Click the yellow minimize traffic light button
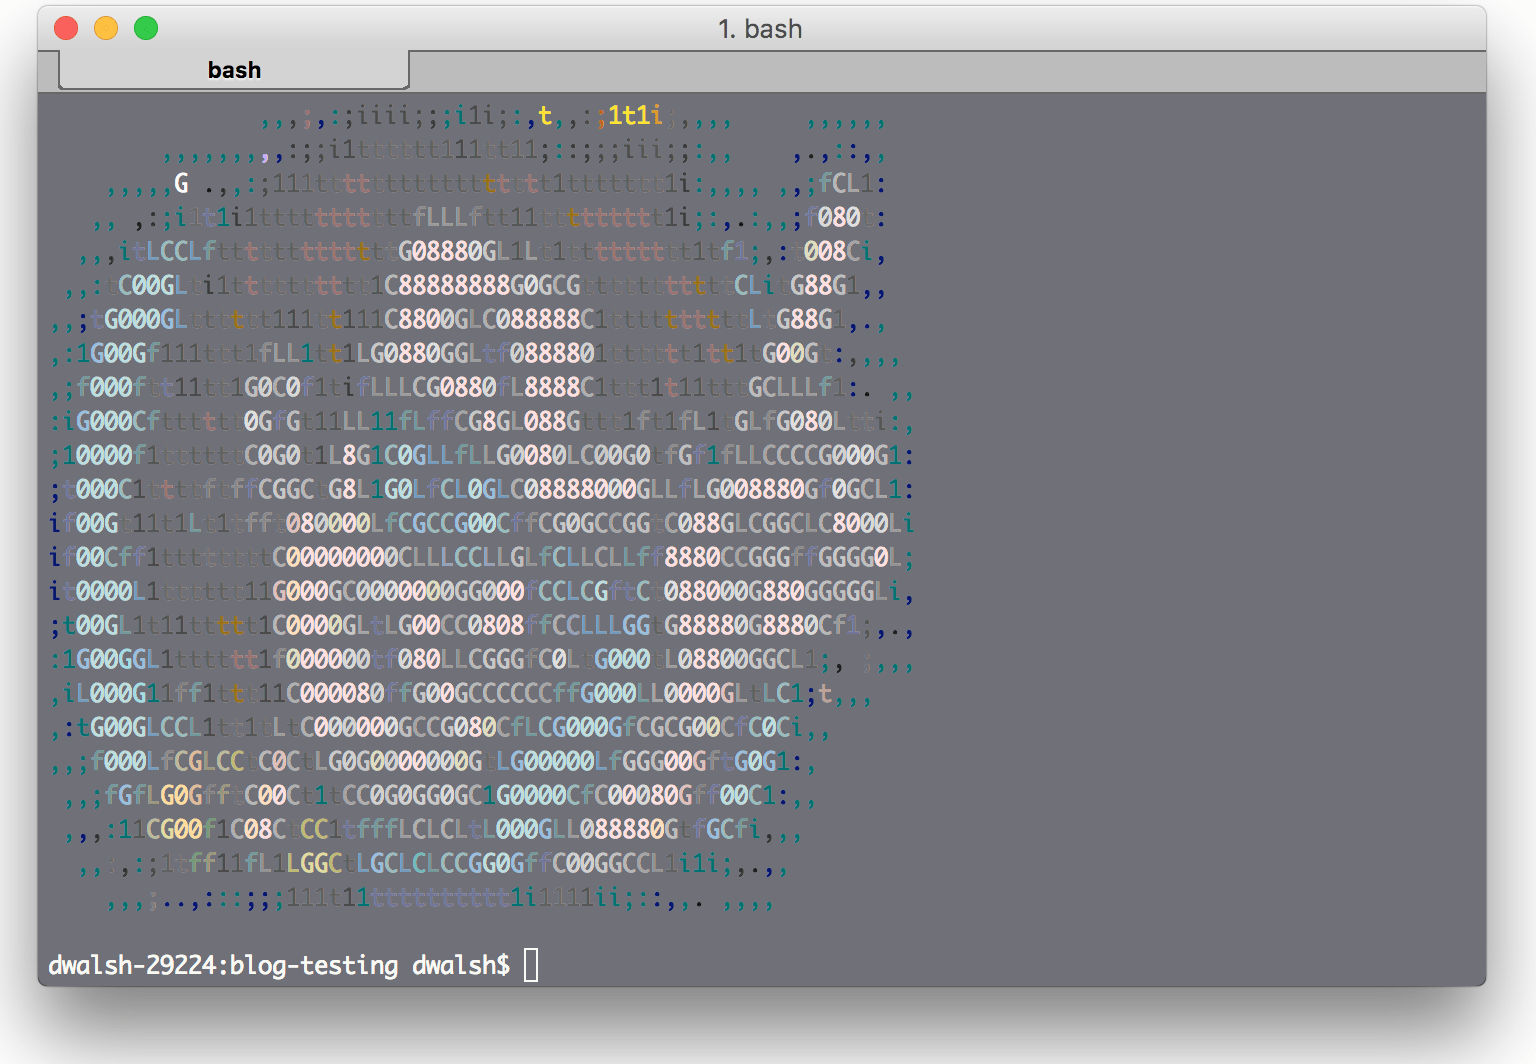Screen dimensions: 1536x1064 106,27
